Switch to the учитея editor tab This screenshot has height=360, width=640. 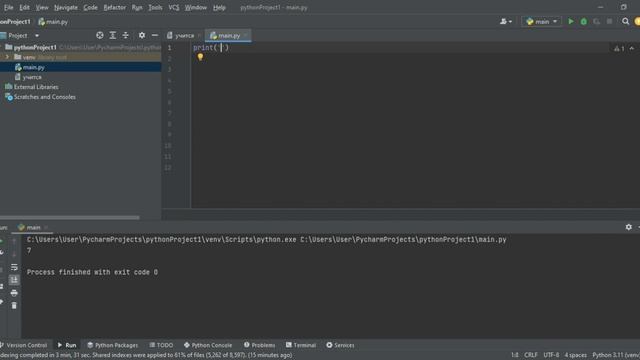tap(184, 36)
